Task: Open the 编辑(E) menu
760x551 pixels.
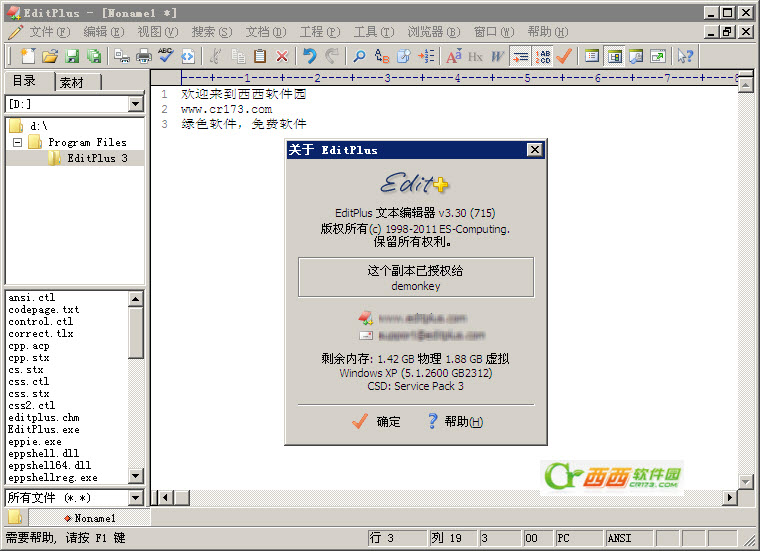Action: pos(104,32)
